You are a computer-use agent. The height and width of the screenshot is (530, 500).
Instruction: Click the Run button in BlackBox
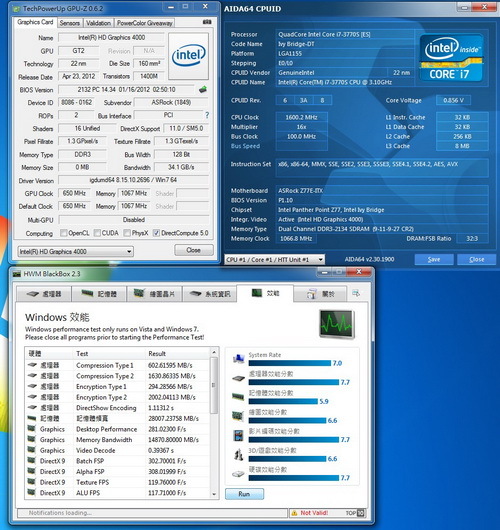[244, 494]
